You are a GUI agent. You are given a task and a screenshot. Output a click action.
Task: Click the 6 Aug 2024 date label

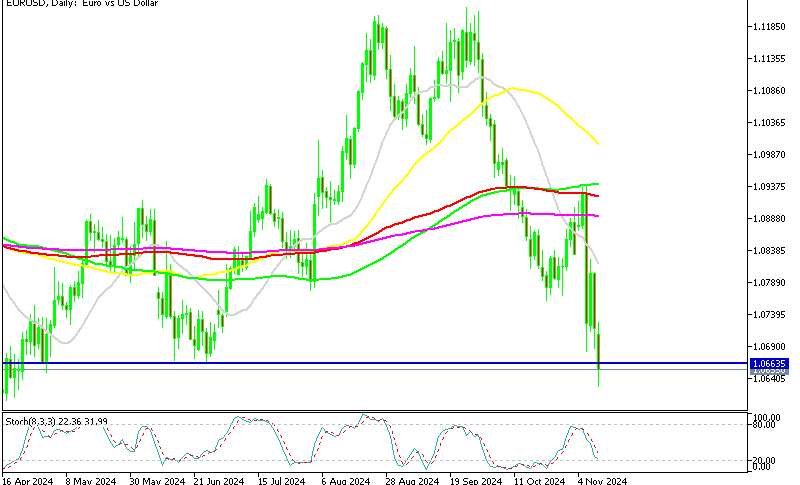pos(346,481)
